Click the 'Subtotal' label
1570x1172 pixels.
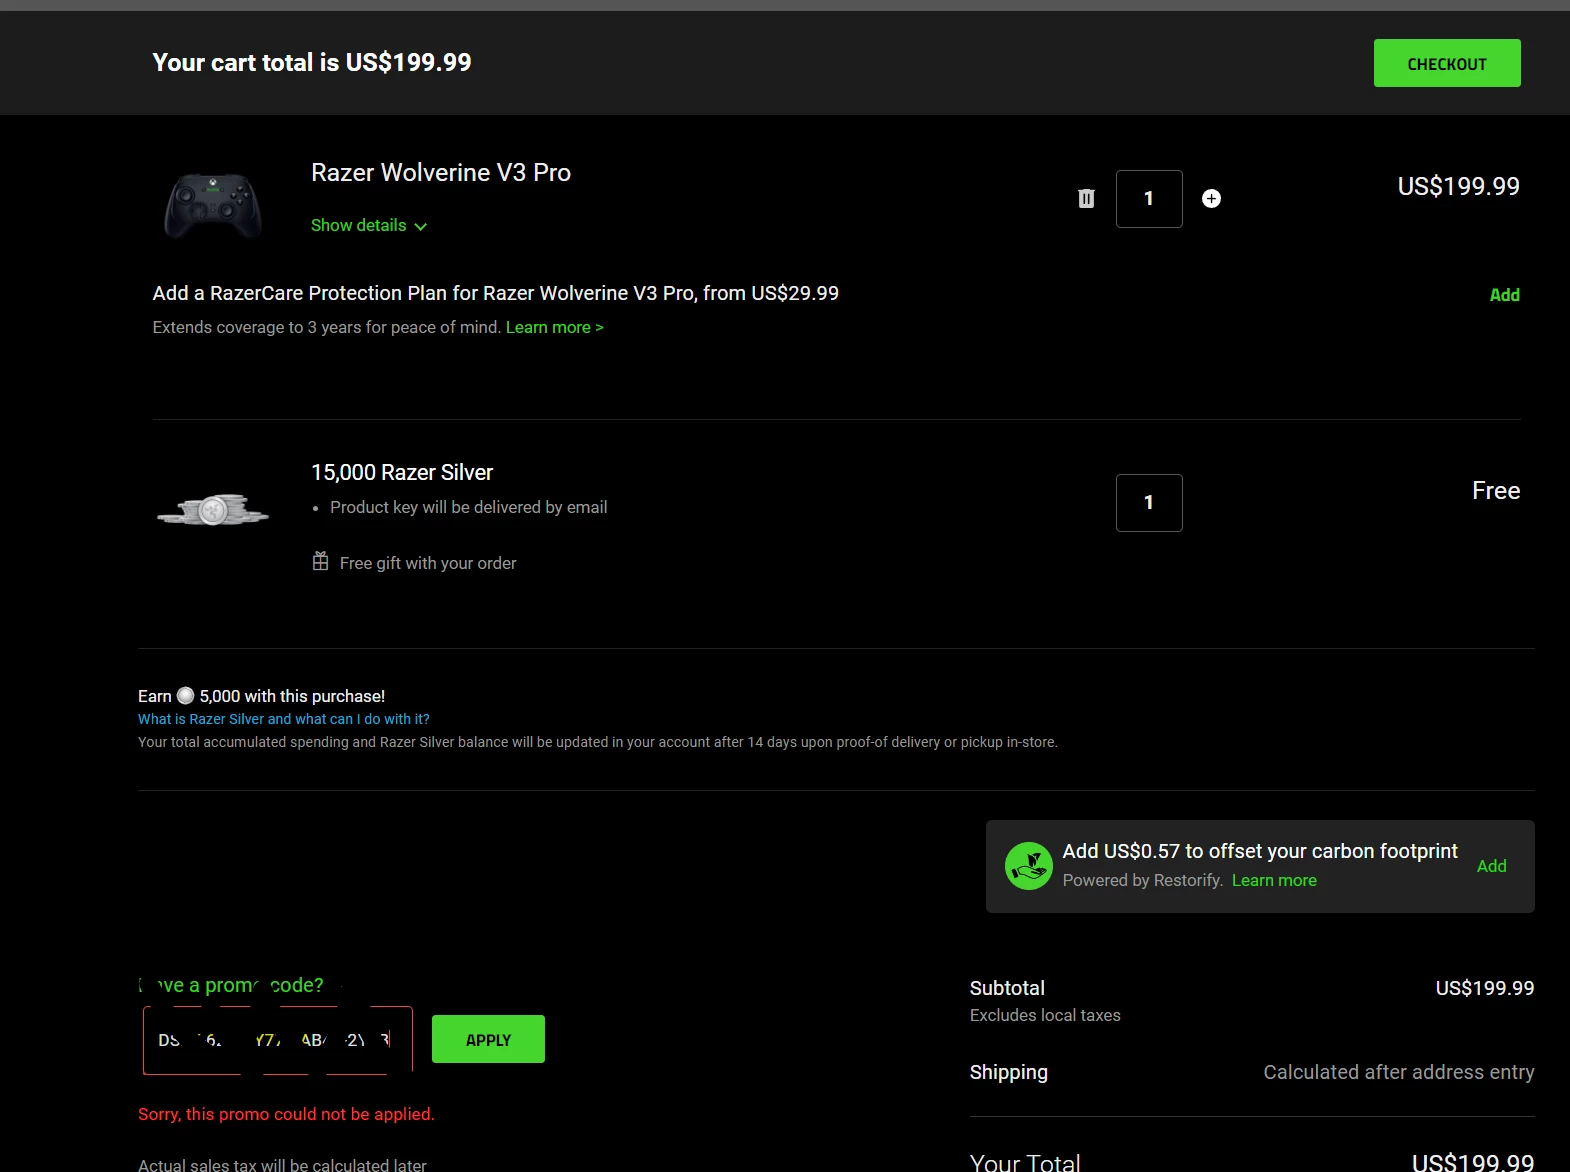click(x=1007, y=988)
